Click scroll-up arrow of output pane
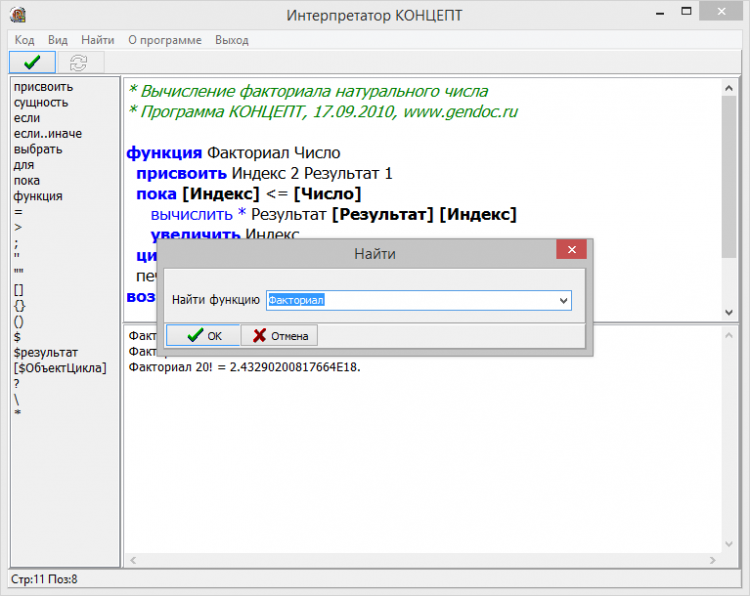Screen dimensions: 750x596 [x=728, y=335]
